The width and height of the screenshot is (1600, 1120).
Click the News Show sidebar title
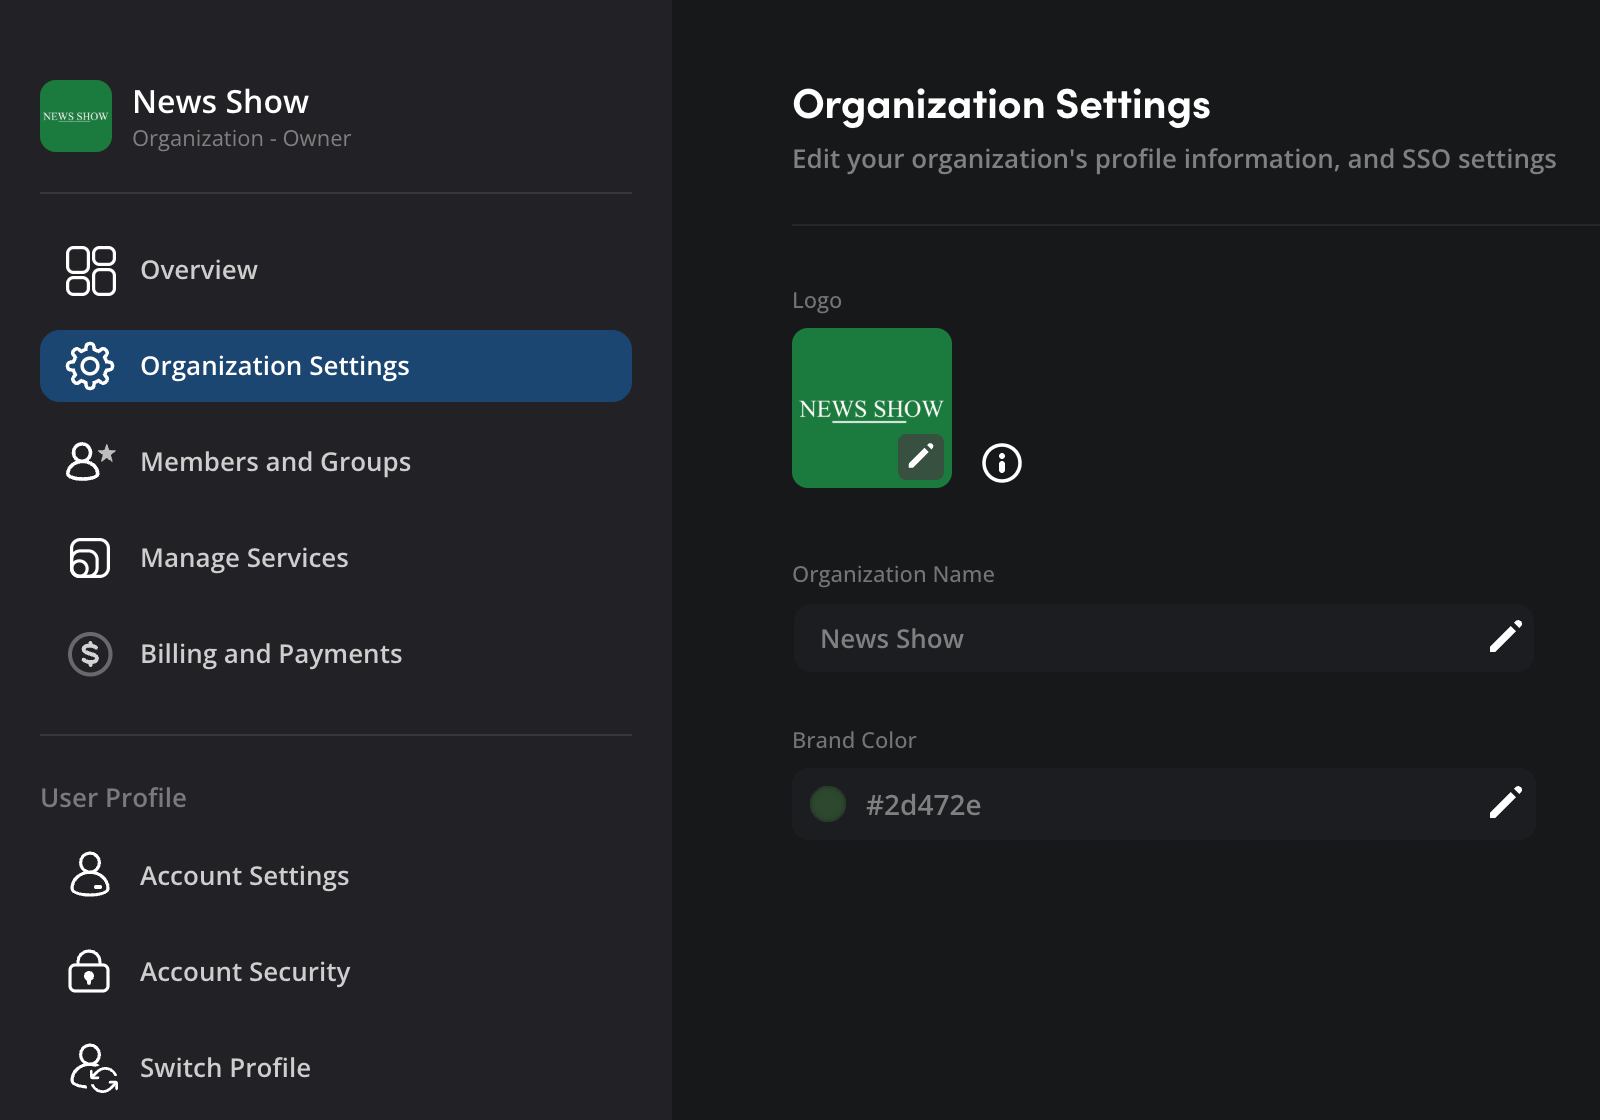(221, 102)
